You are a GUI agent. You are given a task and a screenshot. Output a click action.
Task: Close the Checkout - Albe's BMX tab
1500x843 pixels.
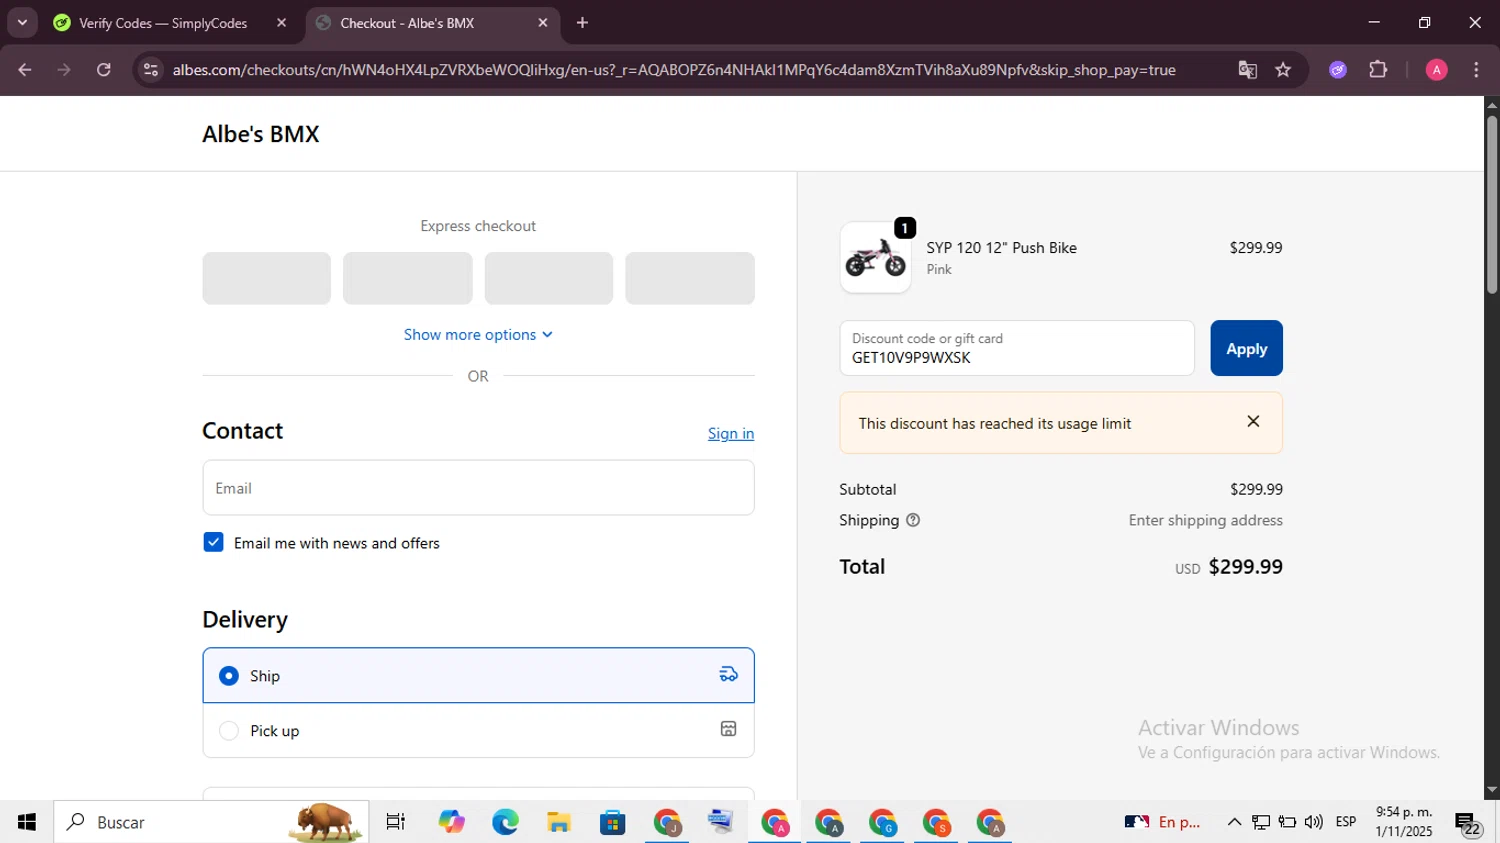[x=543, y=23]
